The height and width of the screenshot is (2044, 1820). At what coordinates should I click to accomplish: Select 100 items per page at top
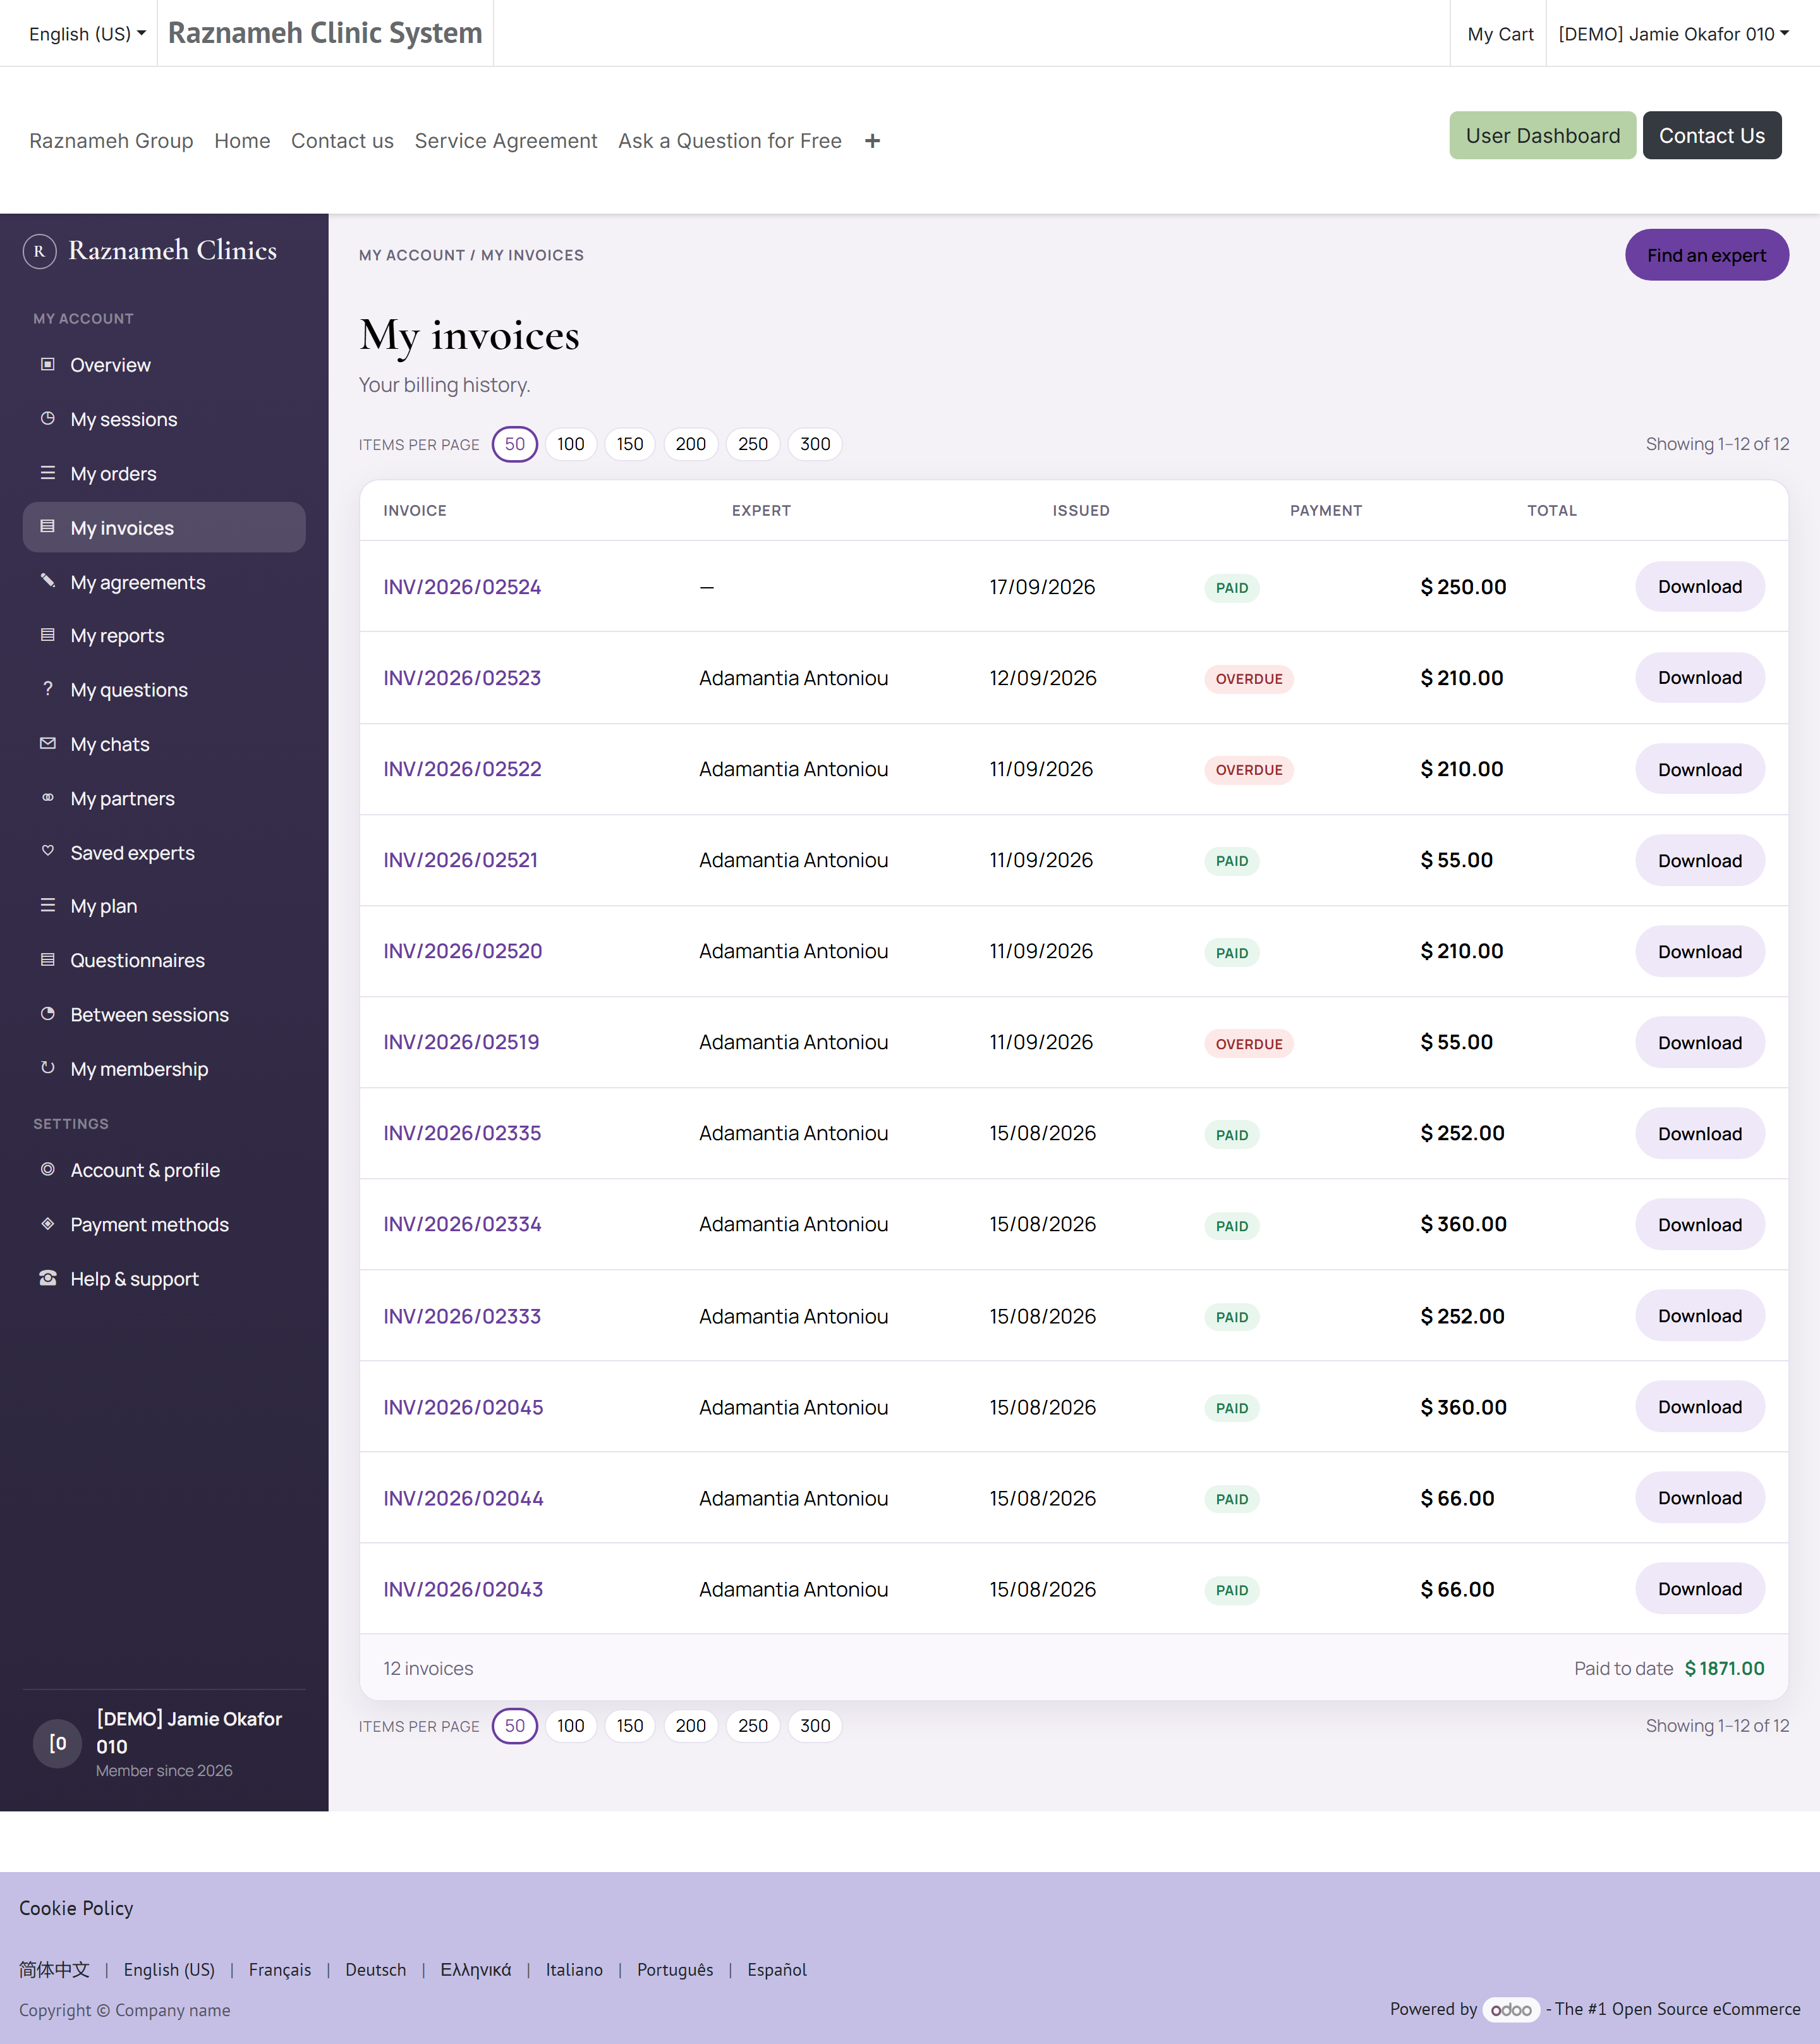pyautogui.click(x=571, y=444)
